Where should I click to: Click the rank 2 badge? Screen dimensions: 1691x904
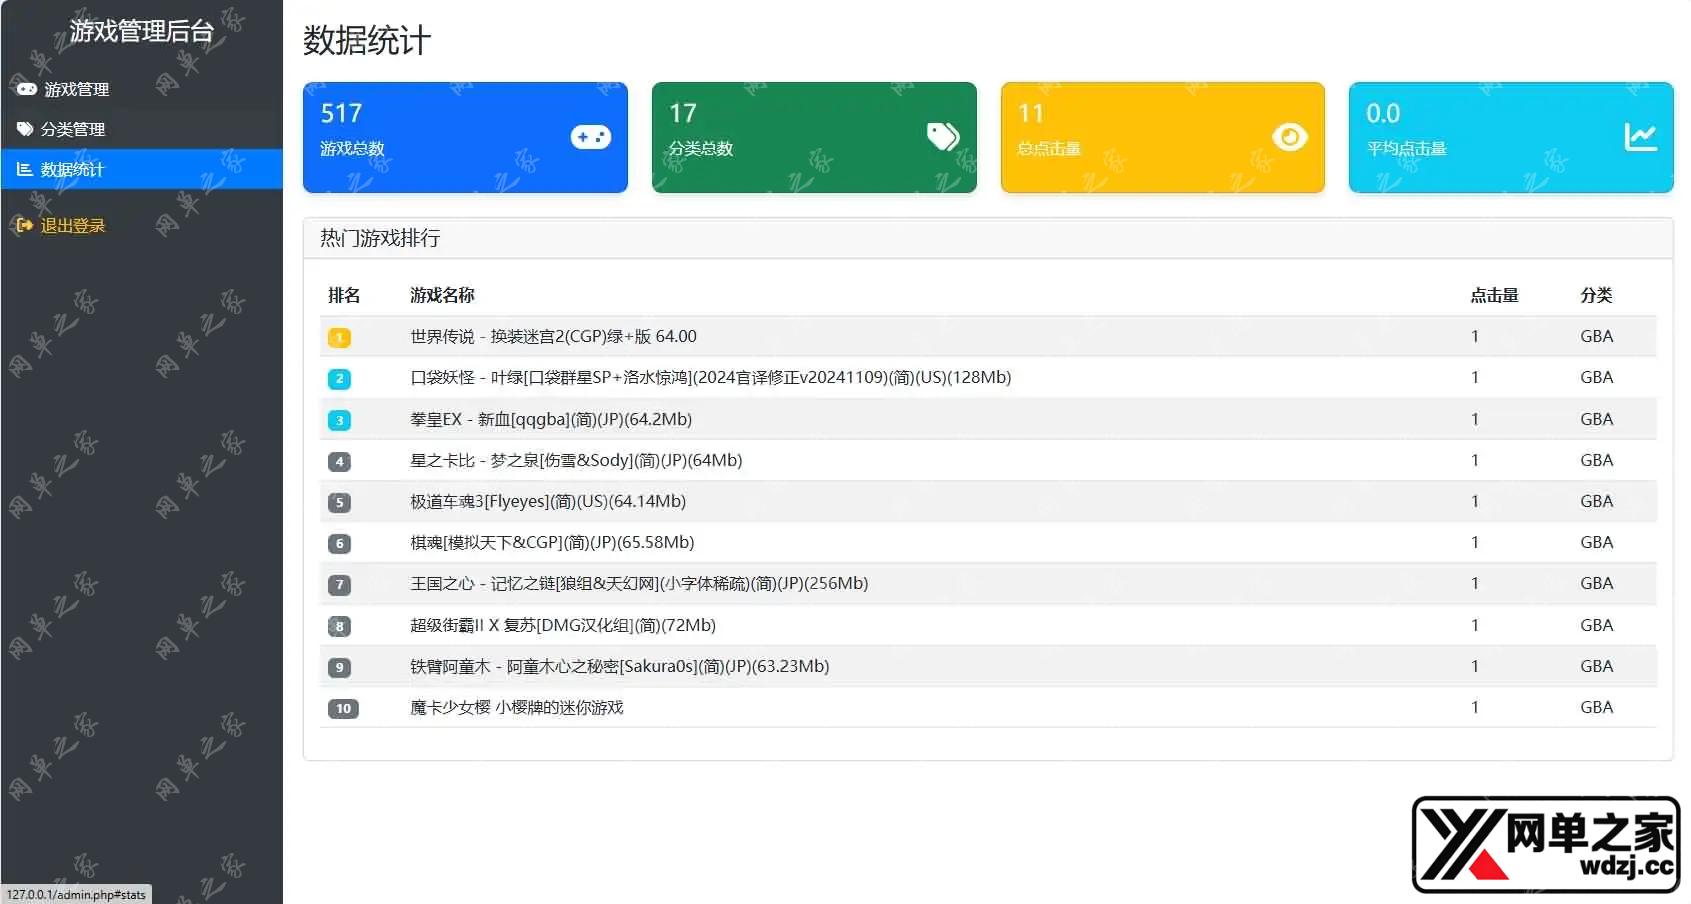click(x=339, y=379)
